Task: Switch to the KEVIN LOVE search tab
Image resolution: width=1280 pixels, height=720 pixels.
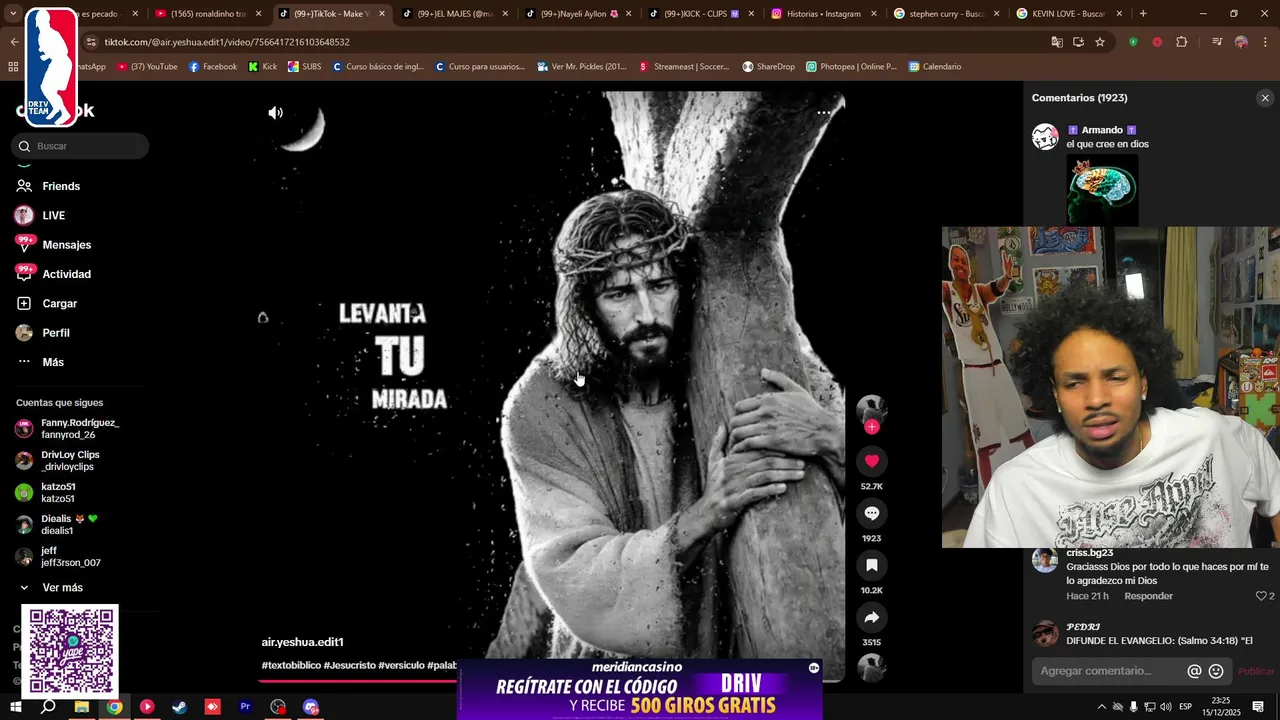Action: tap(1070, 14)
